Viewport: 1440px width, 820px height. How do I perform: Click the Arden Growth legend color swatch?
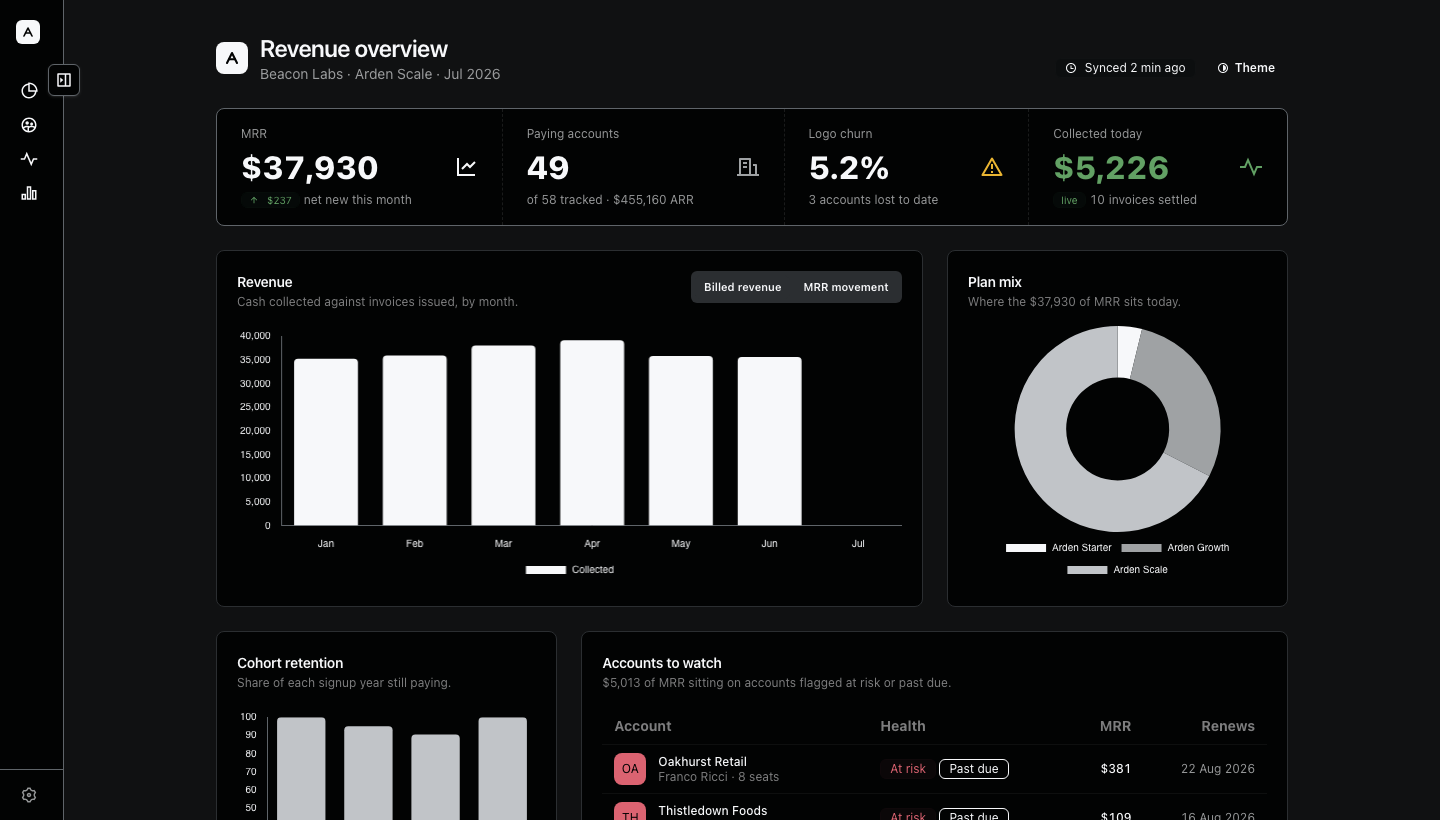[1142, 548]
